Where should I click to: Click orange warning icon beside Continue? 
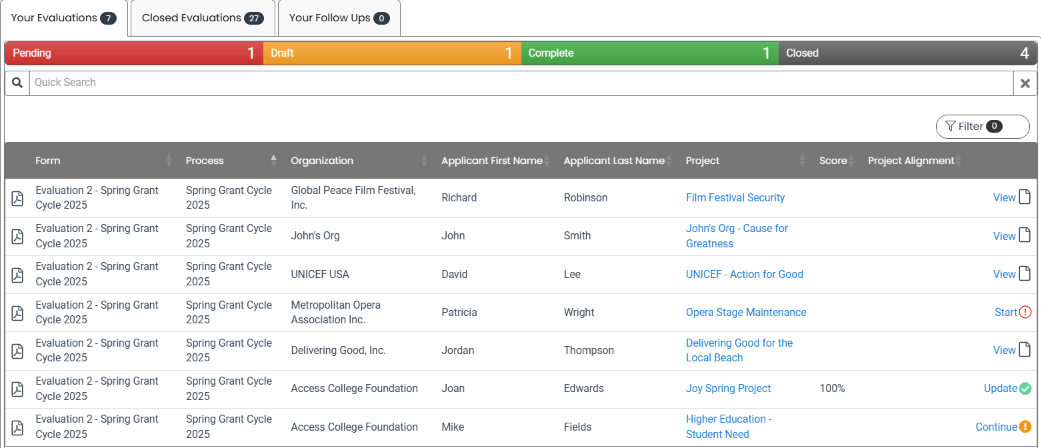tap(1025, 427)
